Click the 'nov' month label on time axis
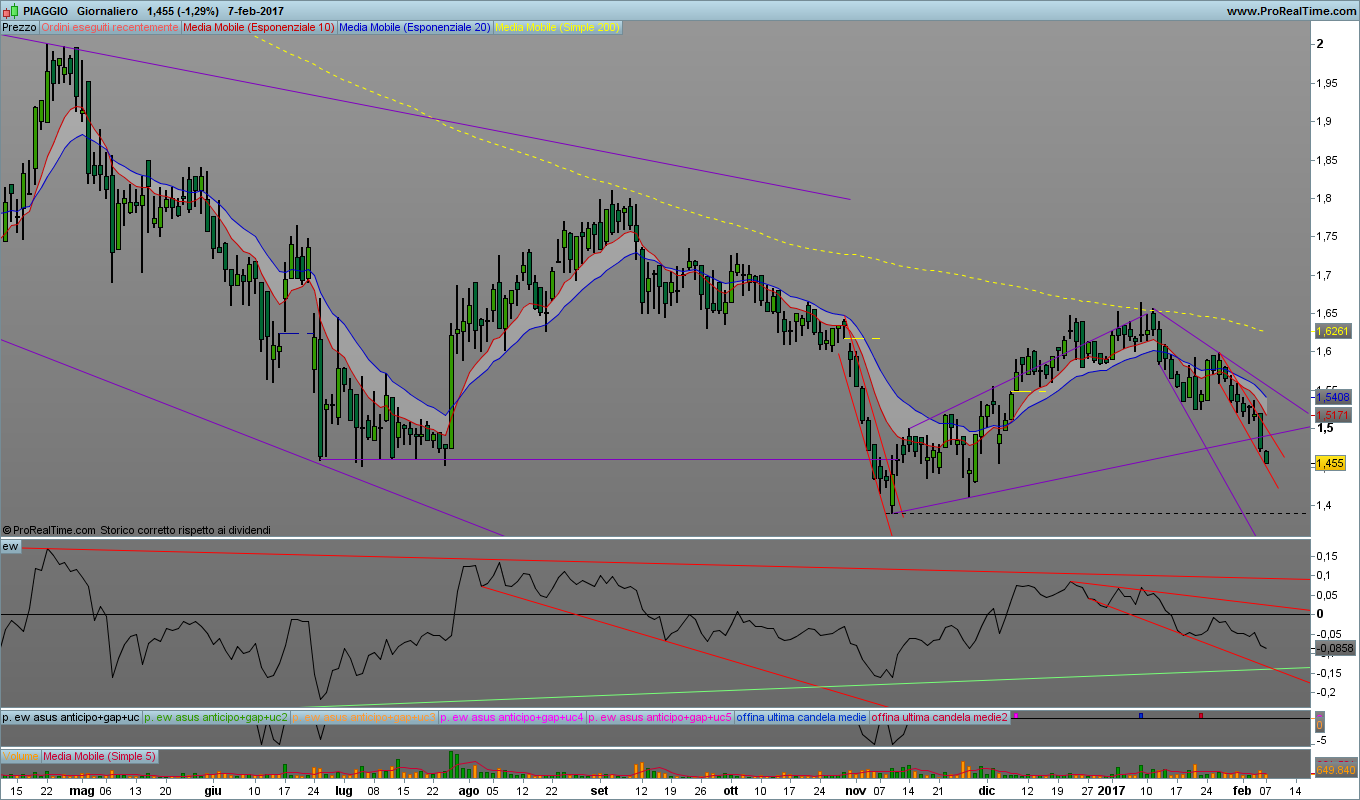 855,789
